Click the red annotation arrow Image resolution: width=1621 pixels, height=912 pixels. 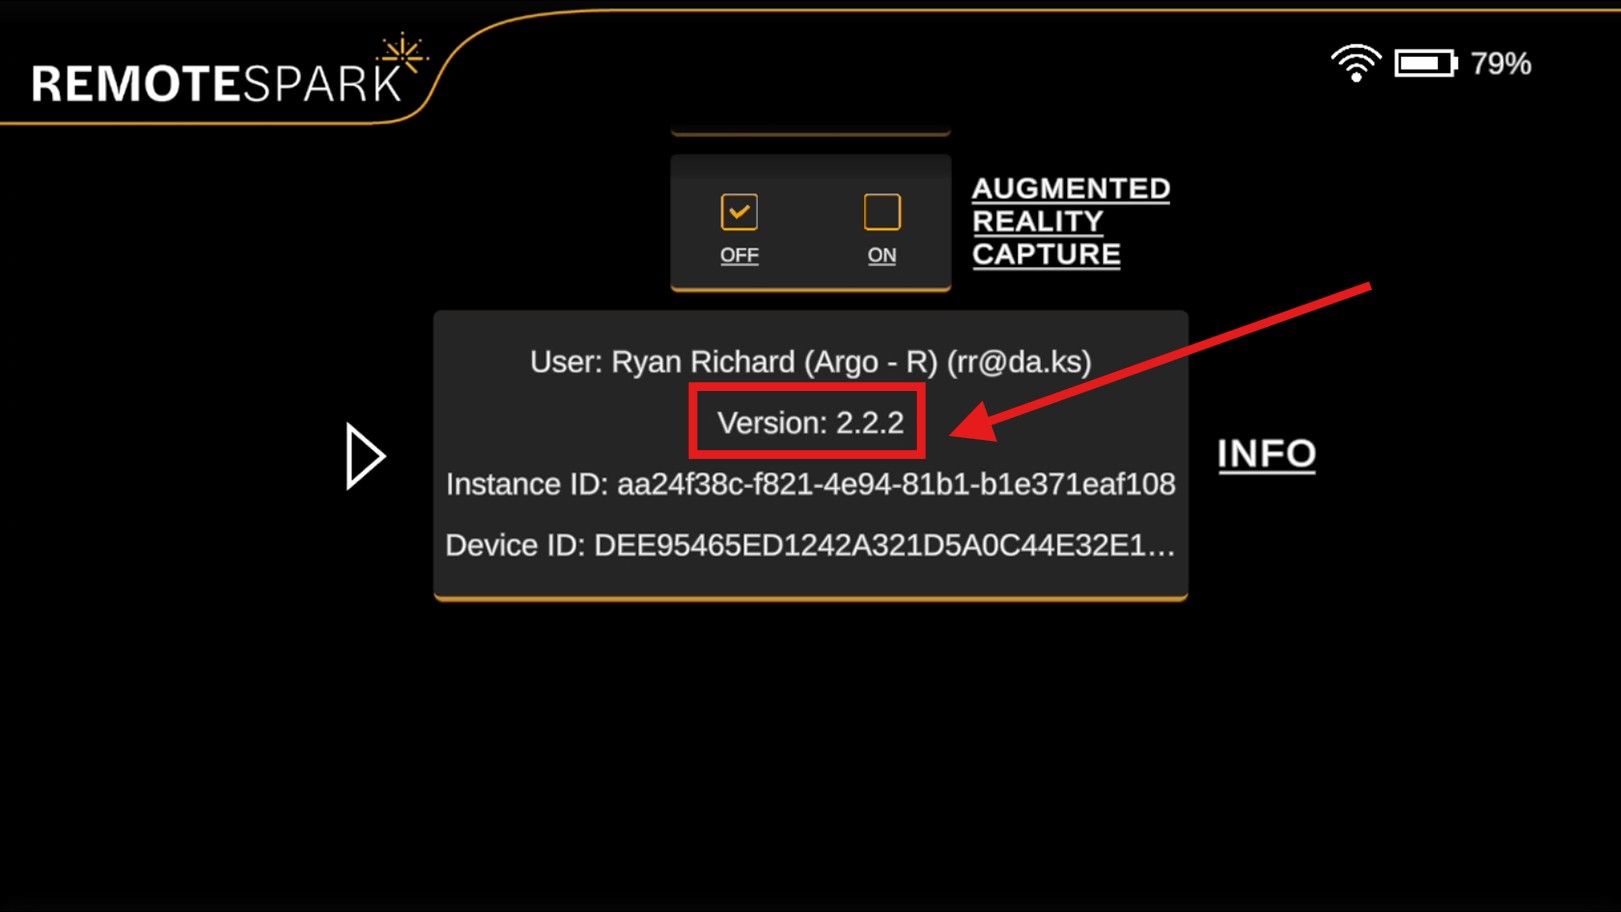(1160, 362)
